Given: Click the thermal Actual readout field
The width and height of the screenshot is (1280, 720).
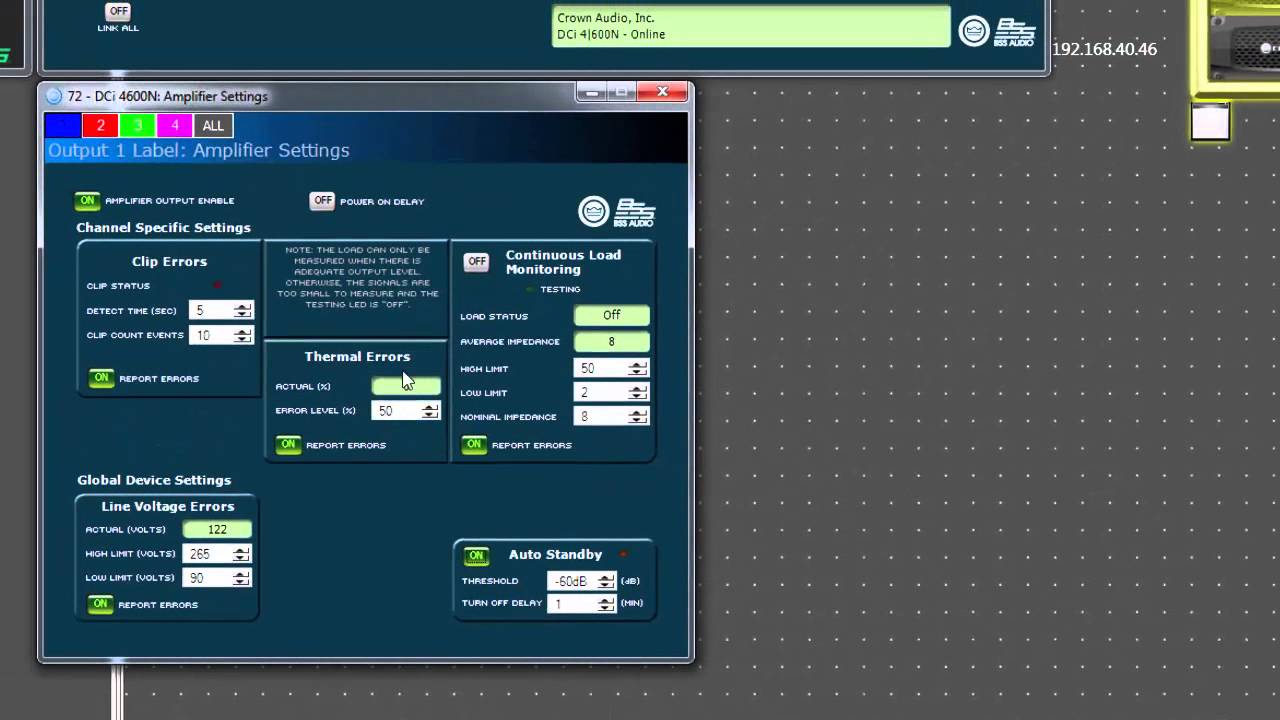Looking at the screenshot, I should (x=406, y=386).
